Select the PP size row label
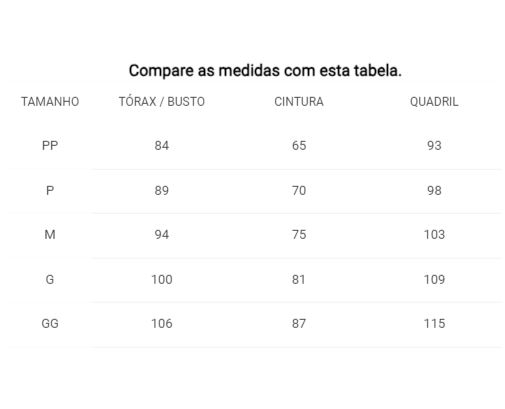This screenshot has width=505, height=409. coord(50,146)
